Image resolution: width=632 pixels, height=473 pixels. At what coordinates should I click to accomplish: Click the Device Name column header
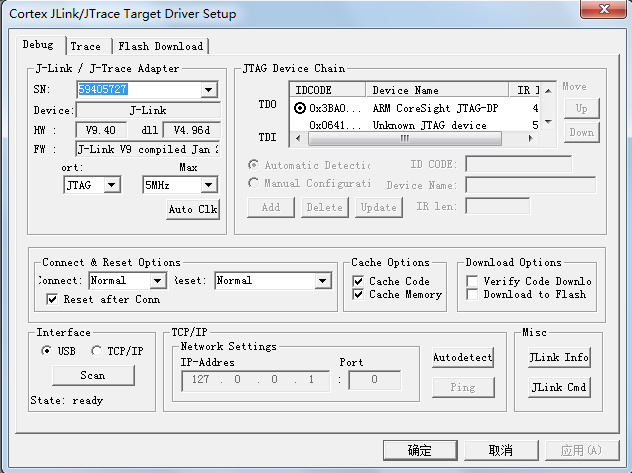[x=437, y=90]
